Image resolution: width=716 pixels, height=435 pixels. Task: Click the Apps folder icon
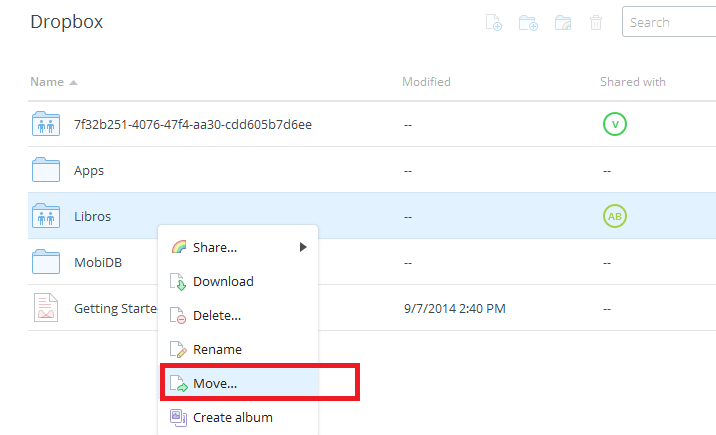click(46, 170)
